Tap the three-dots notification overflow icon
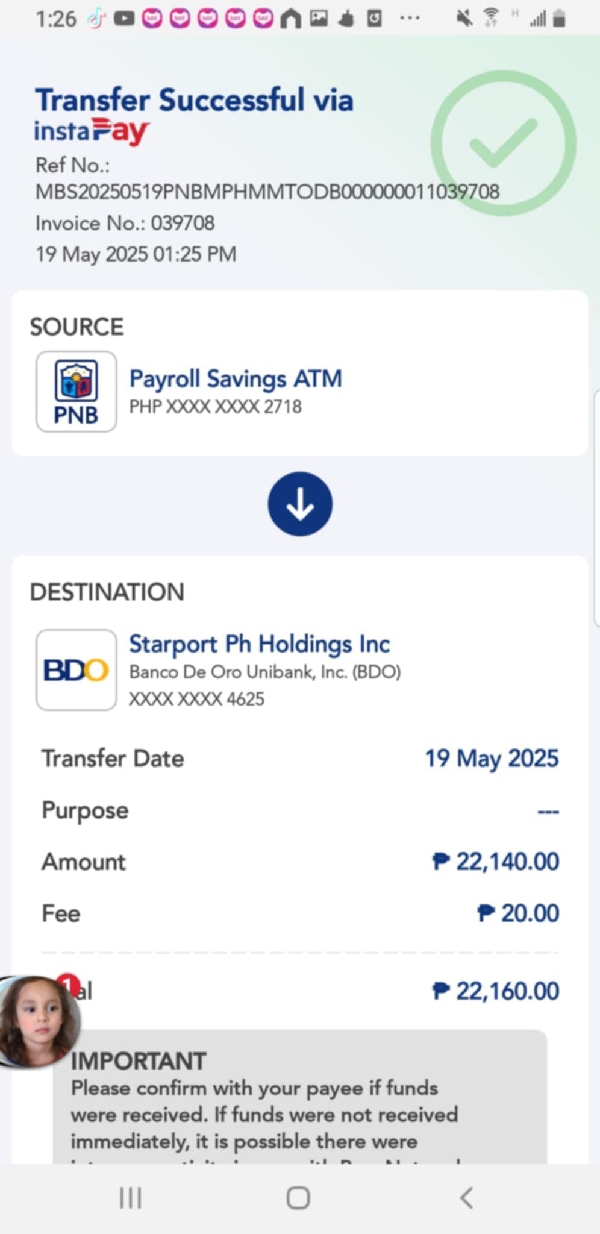The image size is (600, 1234). pyautogui.click(x=409, y=18)
